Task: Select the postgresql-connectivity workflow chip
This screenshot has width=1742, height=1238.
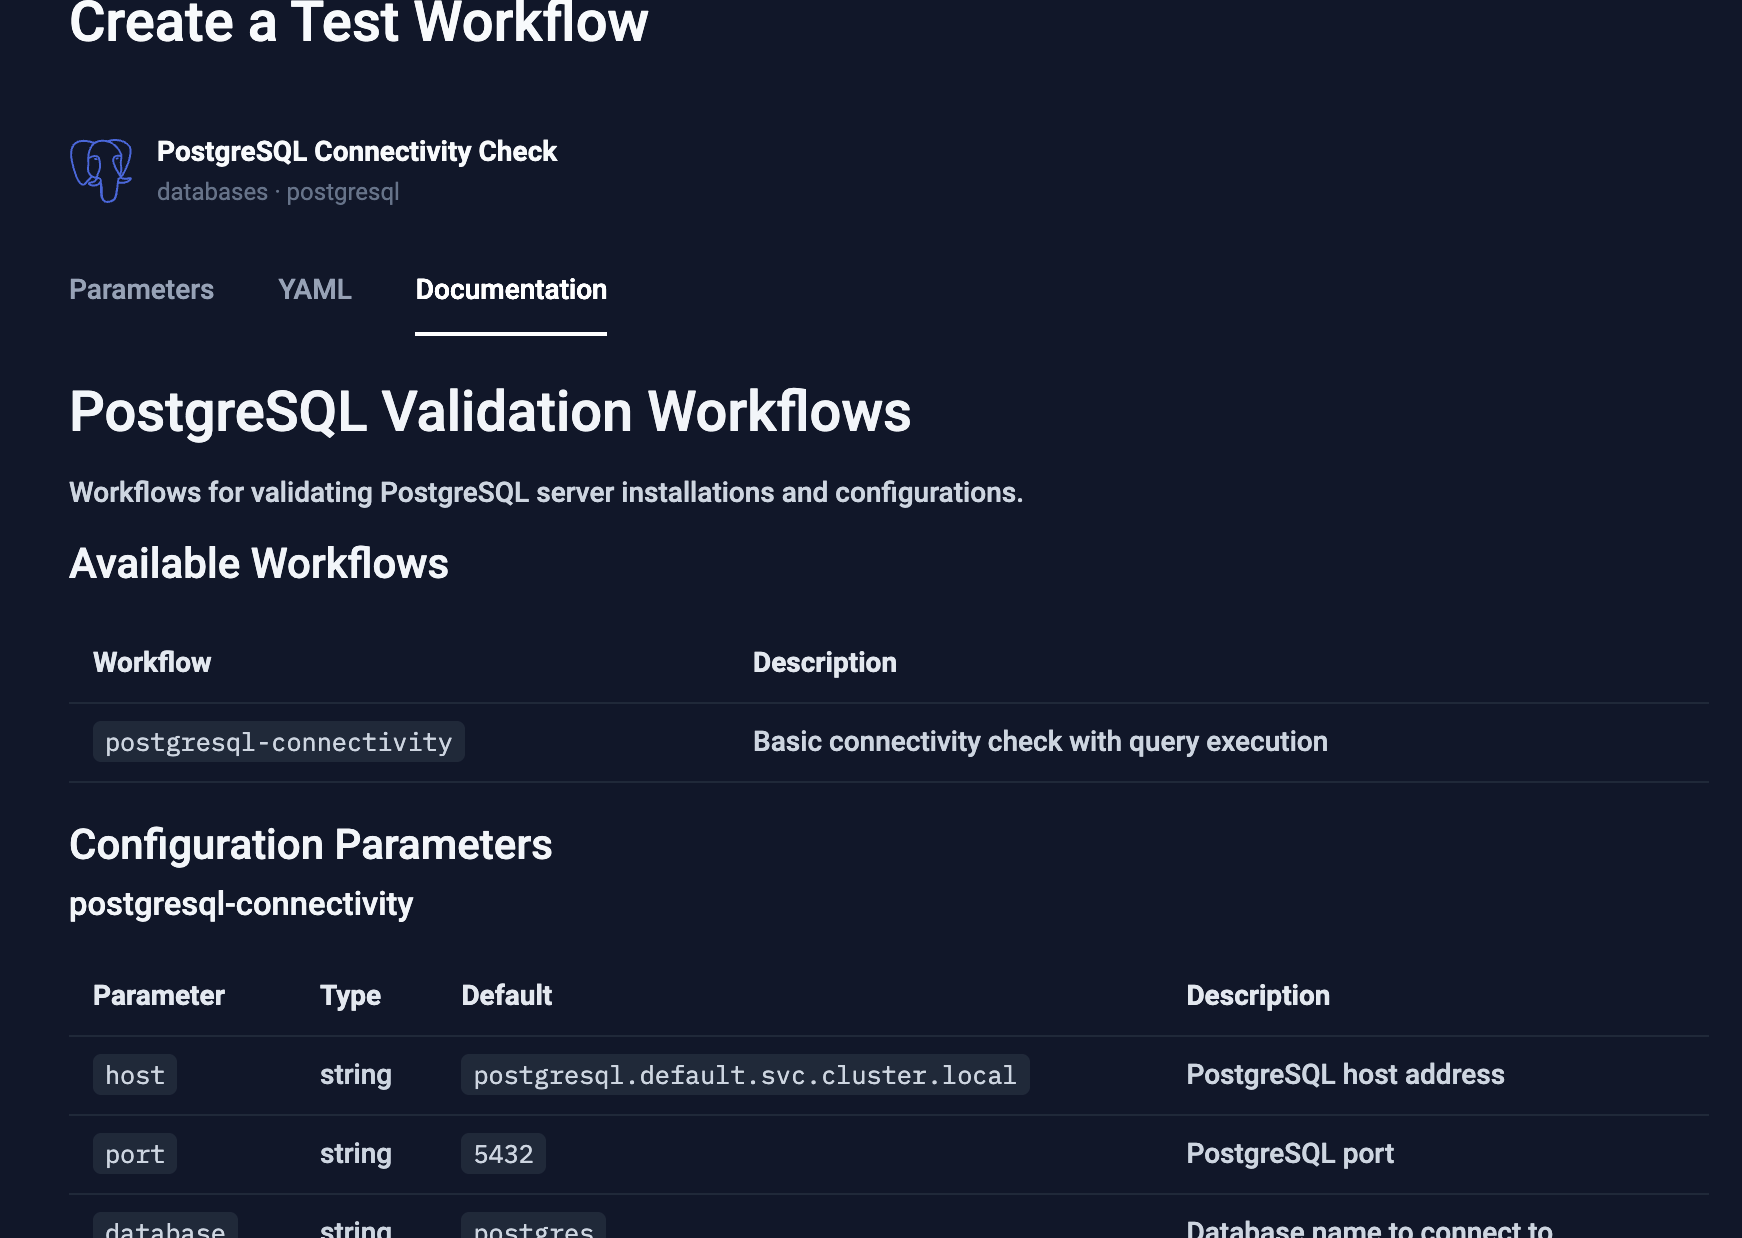Action: (x=278, y=741)
